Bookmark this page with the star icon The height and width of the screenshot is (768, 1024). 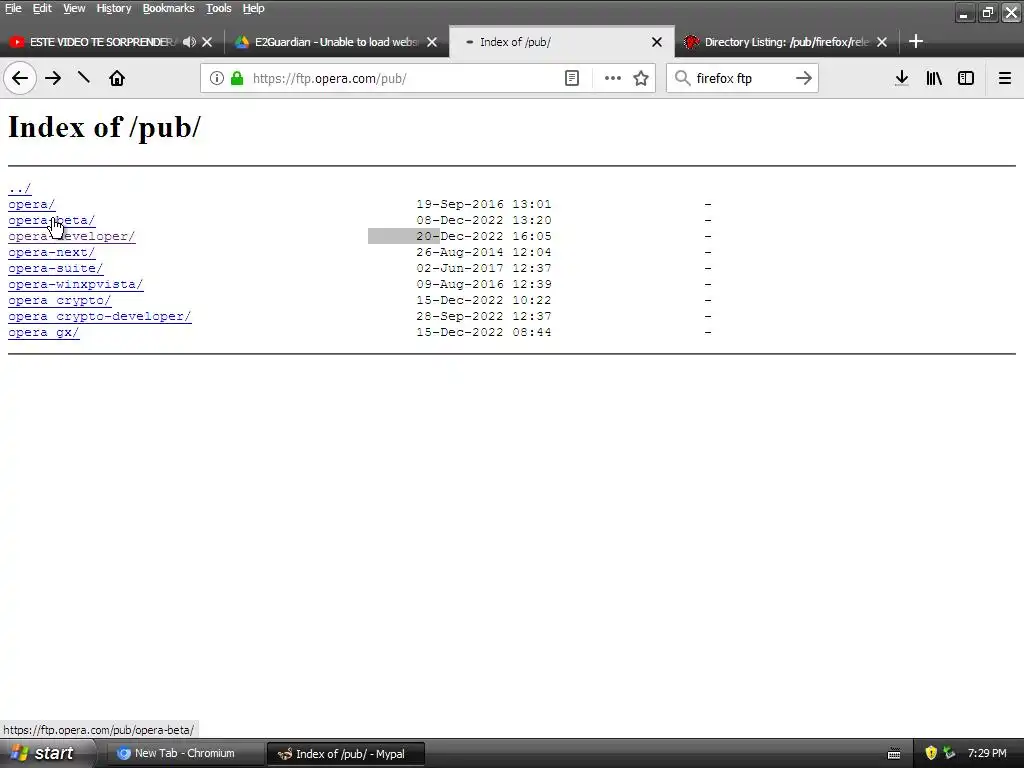click(x=641, y=78)
